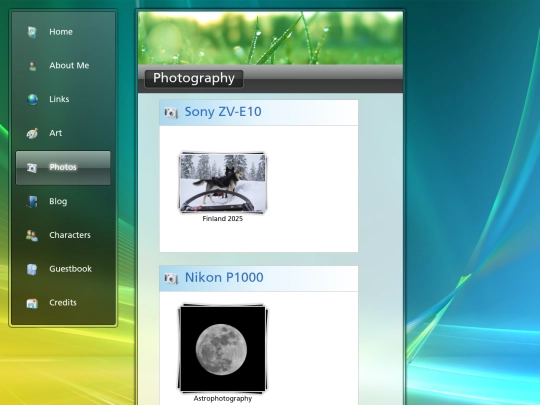Click the Blog door icon
The height and width of the screenshot is (405, 540).
click(32, 201)
